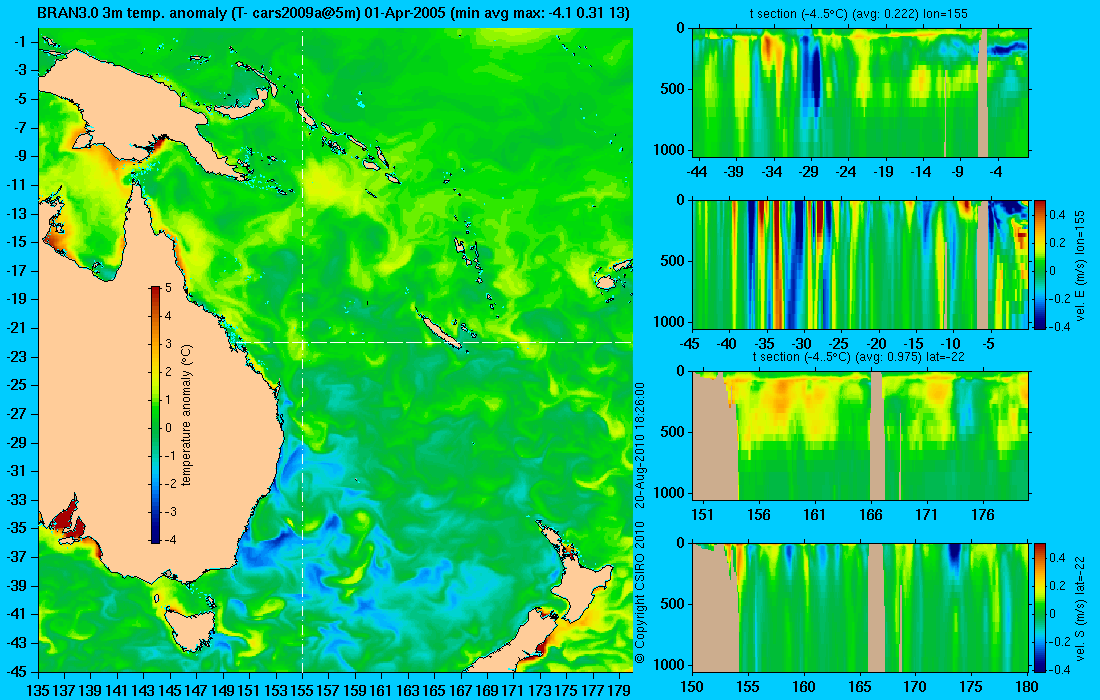Click the "180" x-axis label, vel. S plot
This screenshot has height=700, width=1100.
tap(1027, 687)
